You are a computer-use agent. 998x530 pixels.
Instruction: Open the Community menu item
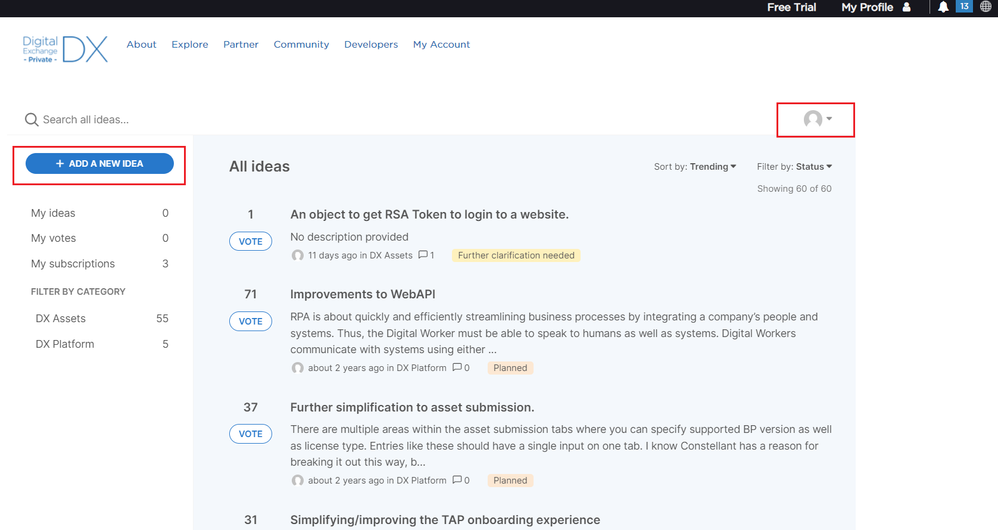coord(301,44)
